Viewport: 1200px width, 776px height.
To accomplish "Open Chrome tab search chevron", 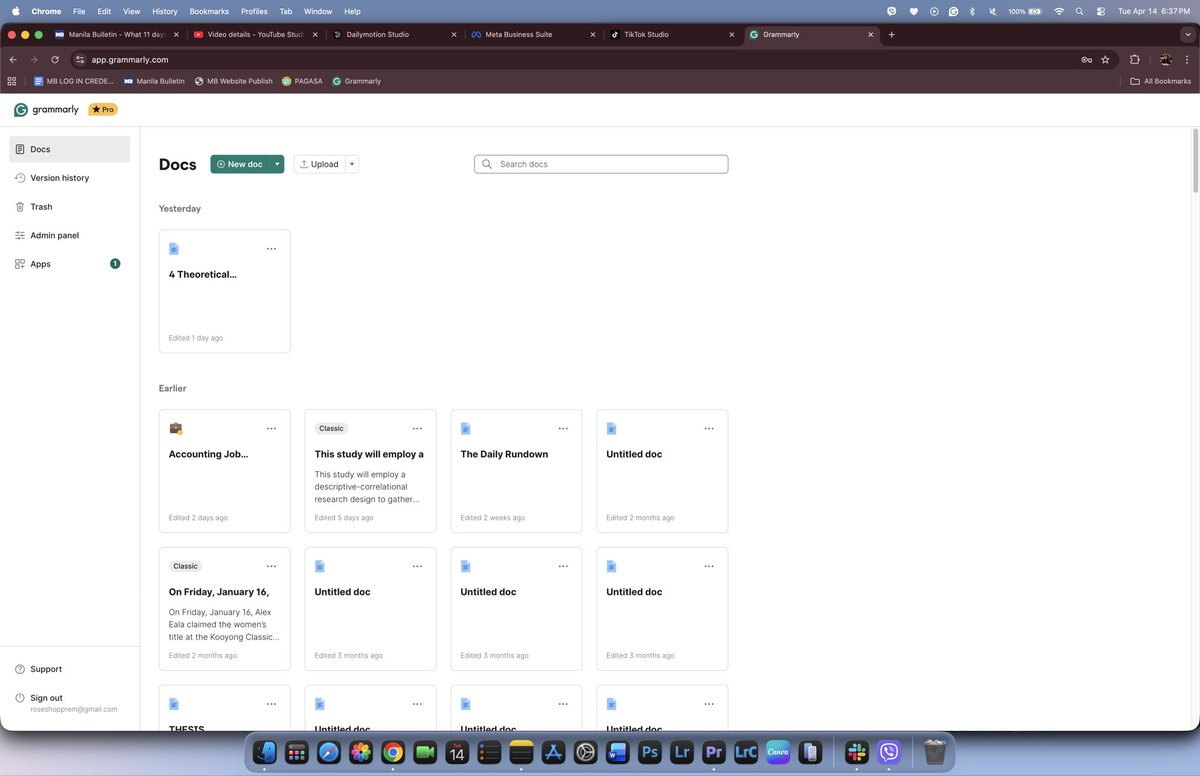I will point(1186,34).
